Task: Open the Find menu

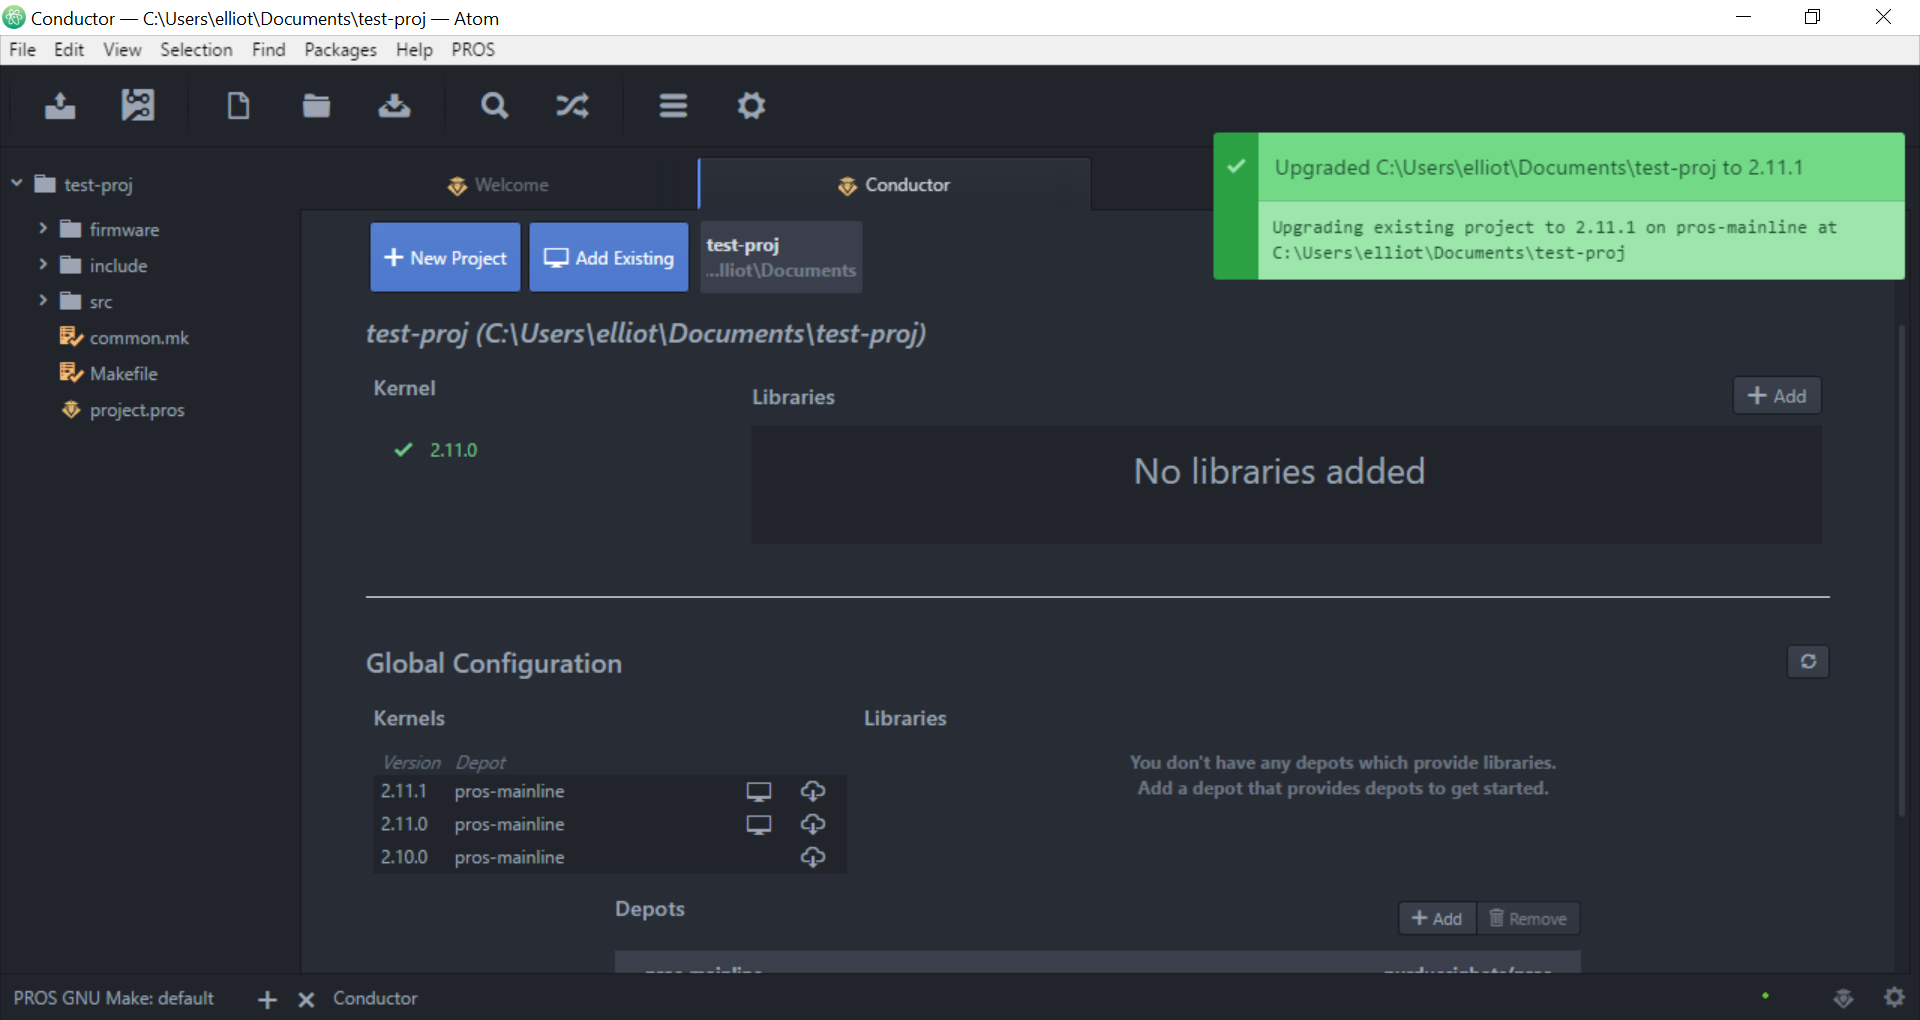Action: tap(268, 50)
